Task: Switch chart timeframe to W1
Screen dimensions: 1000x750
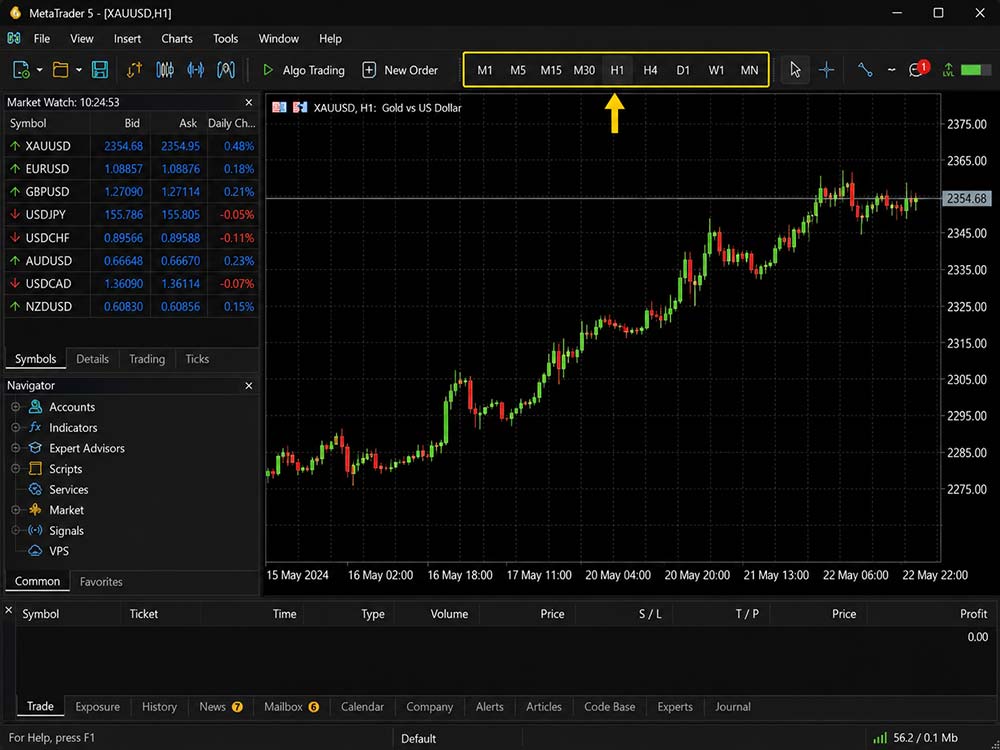Action: click(x=716, y=70)
